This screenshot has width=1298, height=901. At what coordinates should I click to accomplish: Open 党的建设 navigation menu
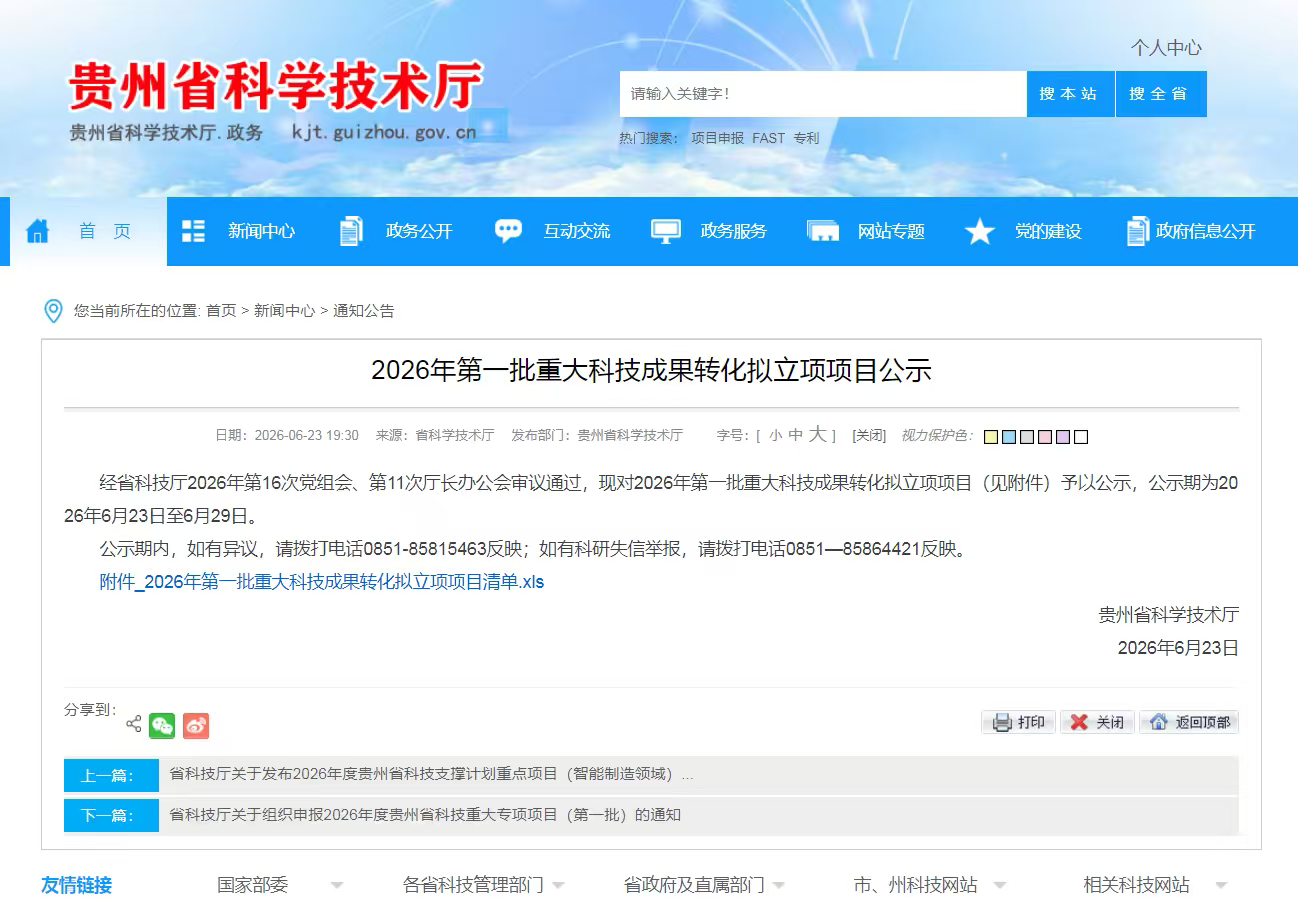(x=1048, y=231)
